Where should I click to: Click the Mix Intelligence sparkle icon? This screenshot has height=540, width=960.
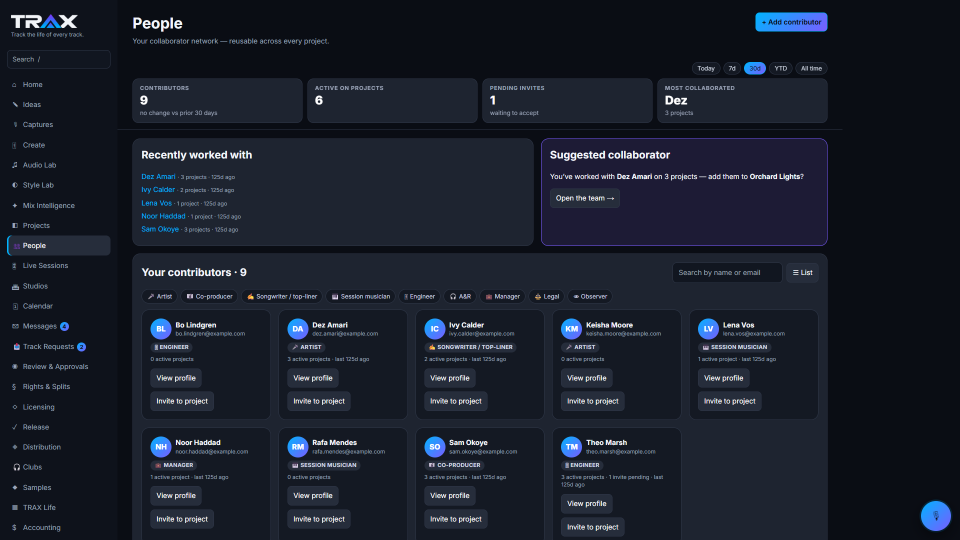(x=15, y=206)
